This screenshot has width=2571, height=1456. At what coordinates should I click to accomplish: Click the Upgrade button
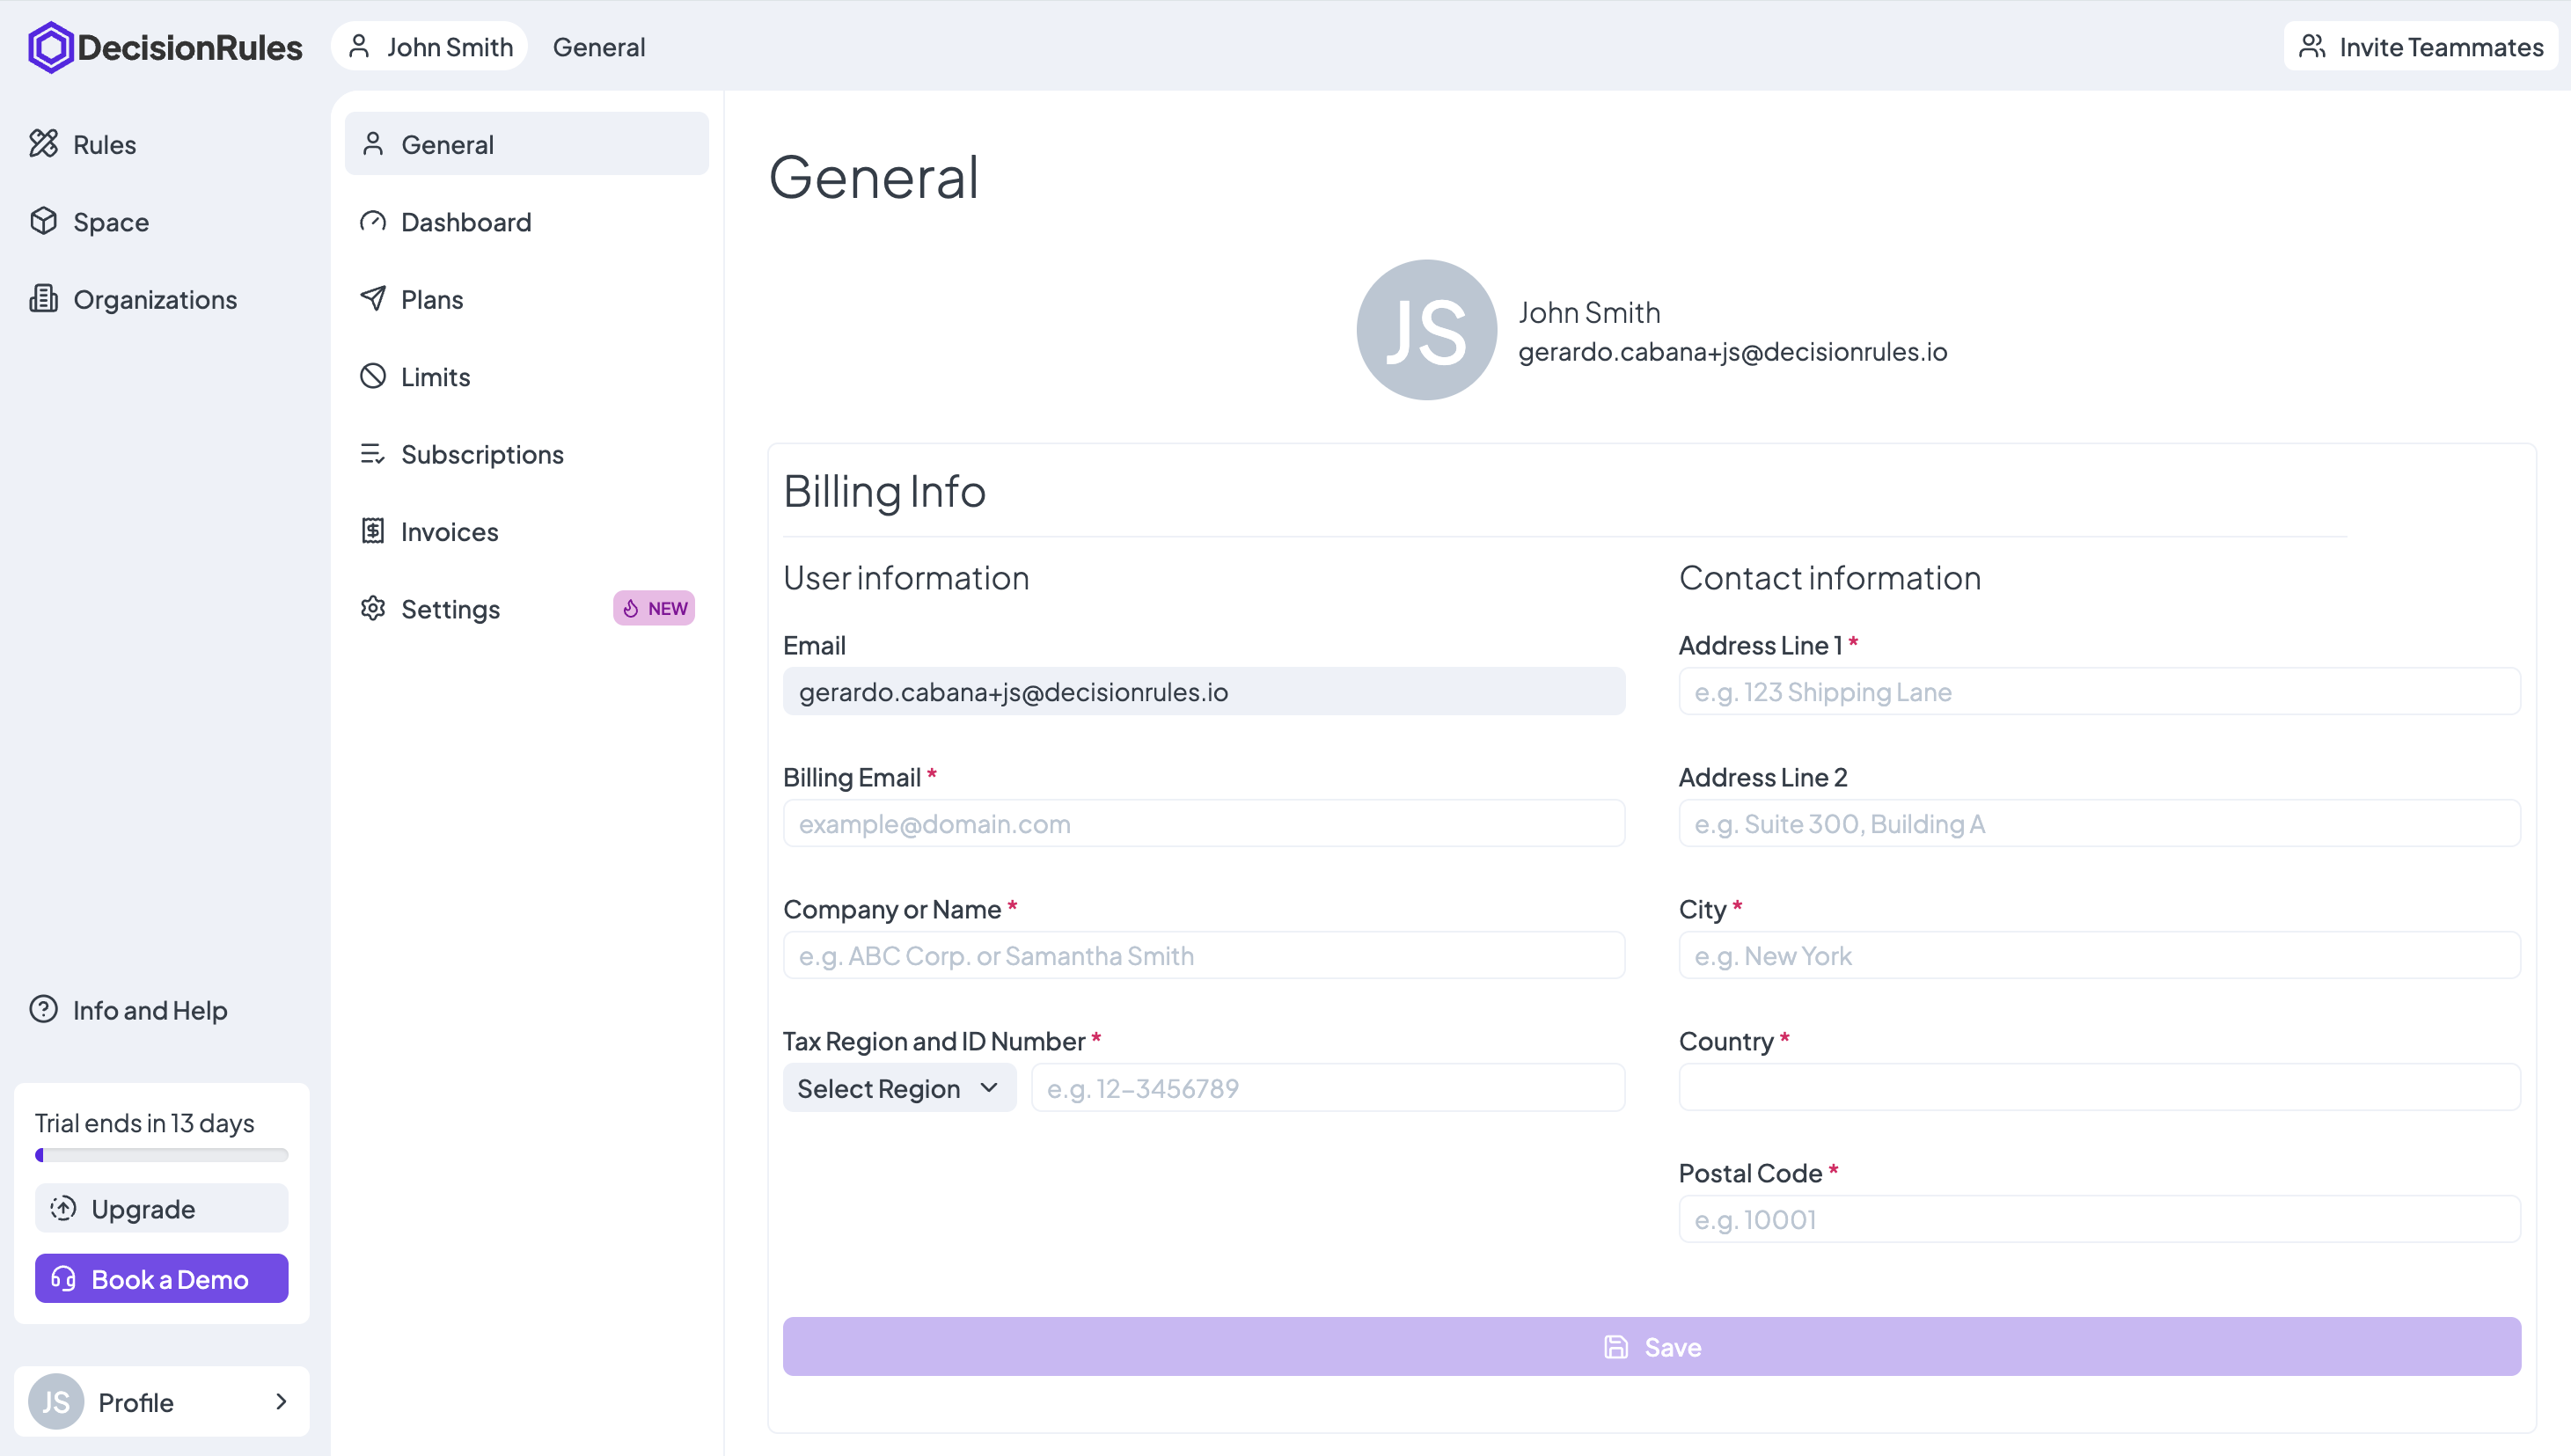[161, 1209]
